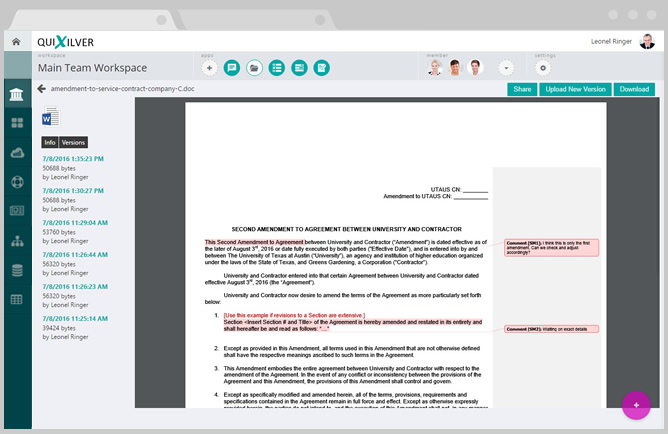Expand the members dropdown arrow
The height and width of the screenshot is (434, 668).
(x=506, y=68)
